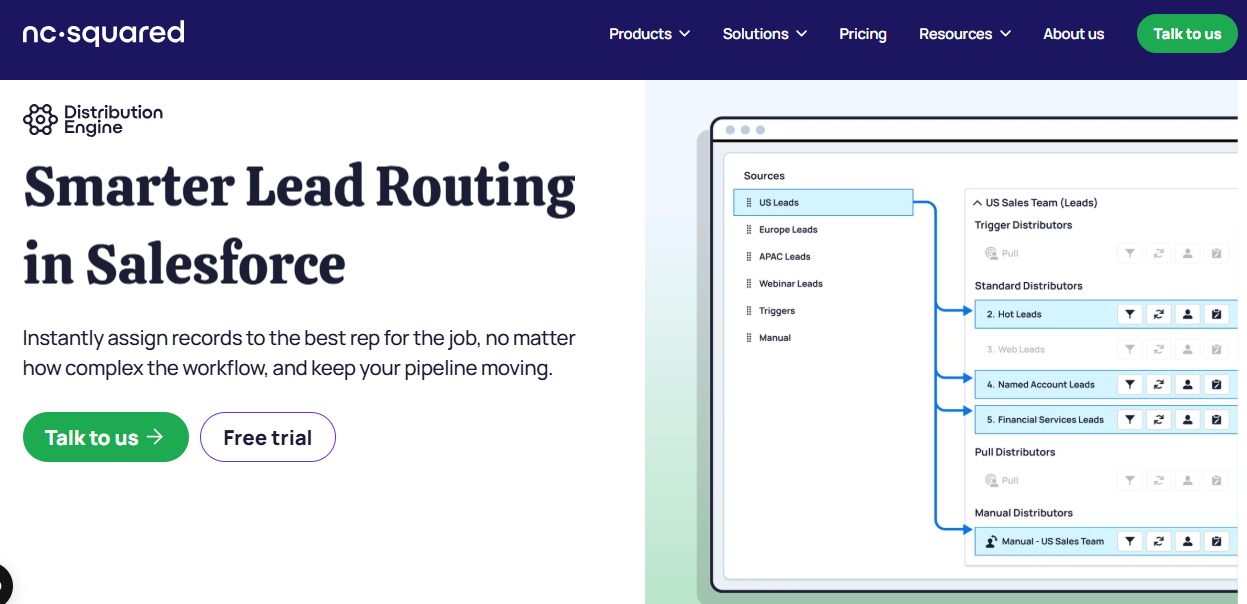Click the sync icon for Named Account Leads
Image resolution: width=1247 pixels, height=604 pixels.
(x=1159, y=384)
